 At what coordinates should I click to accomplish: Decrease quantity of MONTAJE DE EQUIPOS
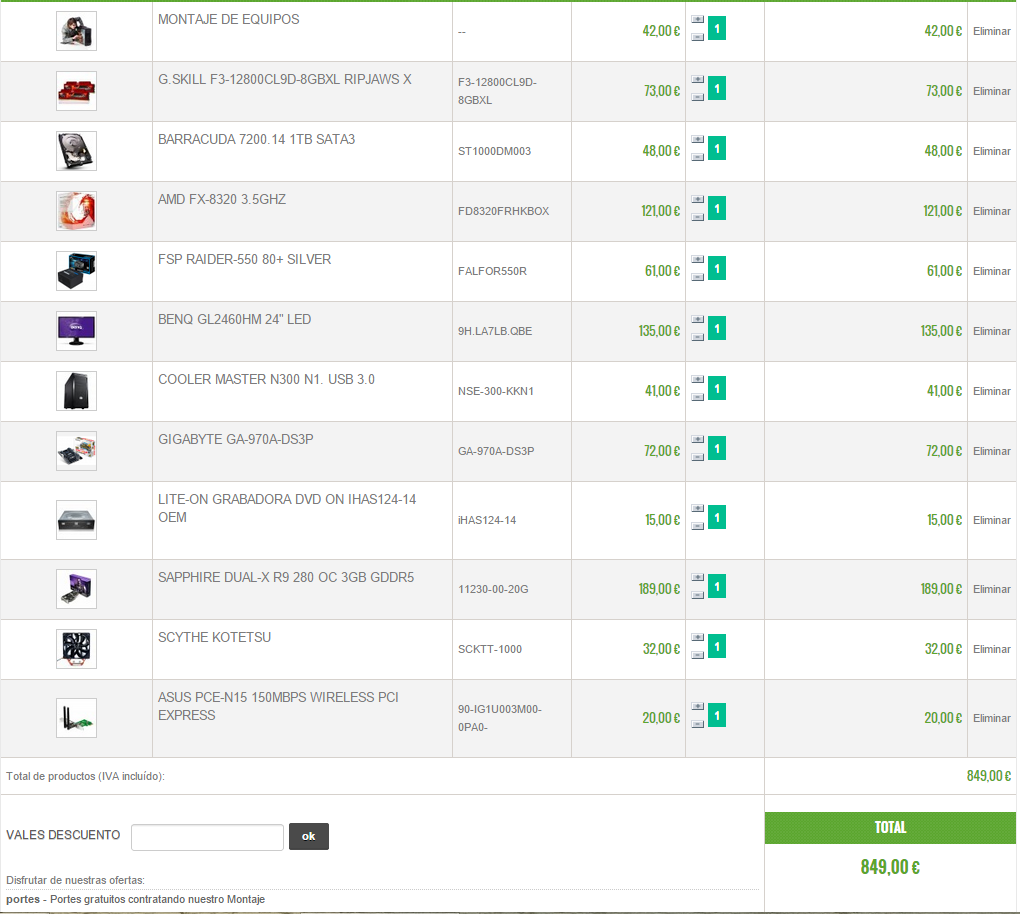[x=697, y=37]
